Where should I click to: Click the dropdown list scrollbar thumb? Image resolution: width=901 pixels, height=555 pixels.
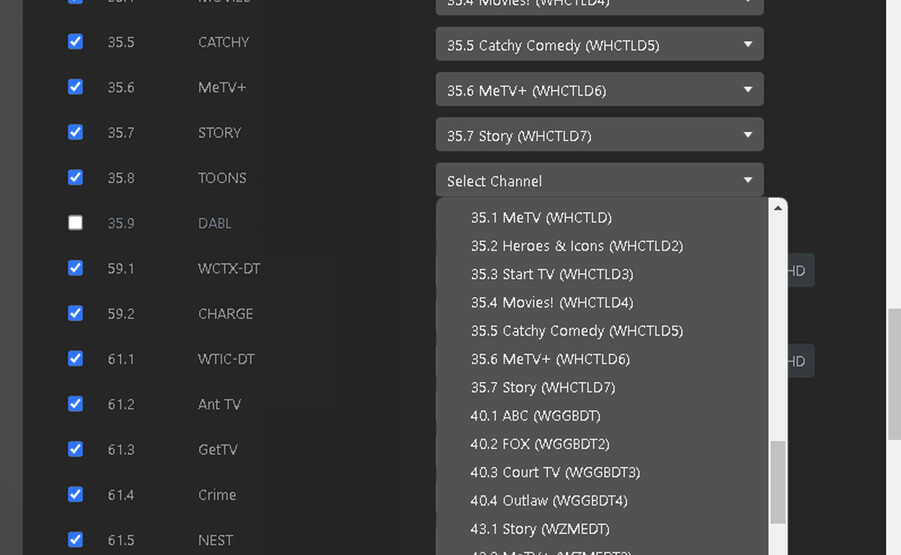[778, 482]
